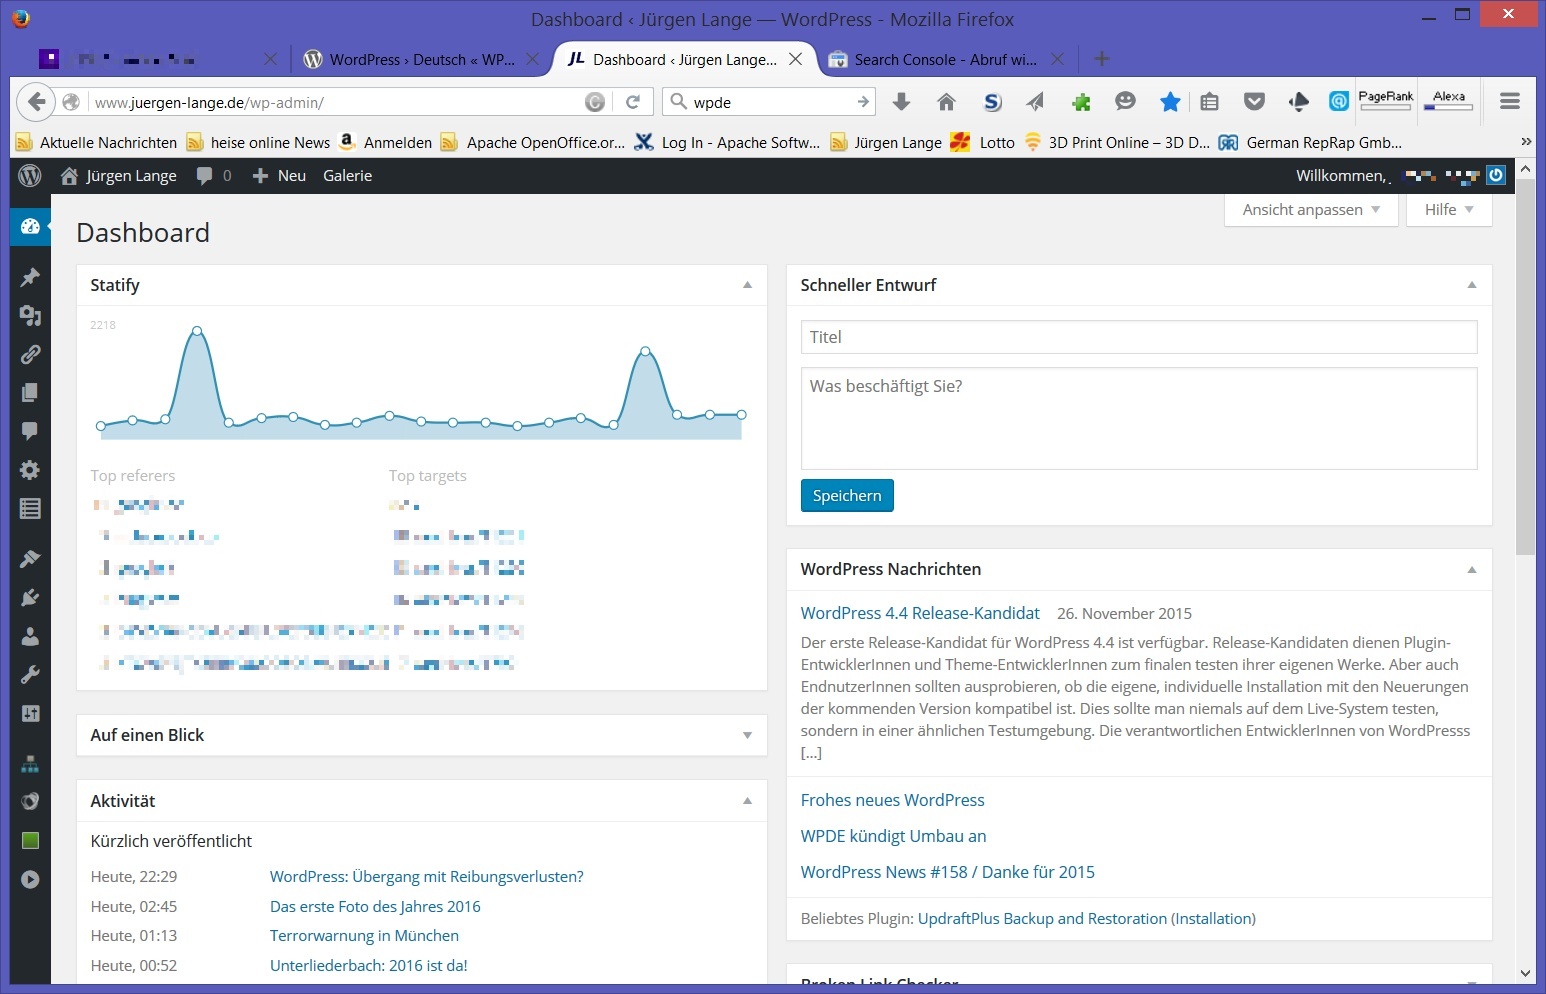Open Posts via the pushpin sidebar icon
Image resolution: width=1546 pixels, height=994 pixels.
(x=30, y=277)
